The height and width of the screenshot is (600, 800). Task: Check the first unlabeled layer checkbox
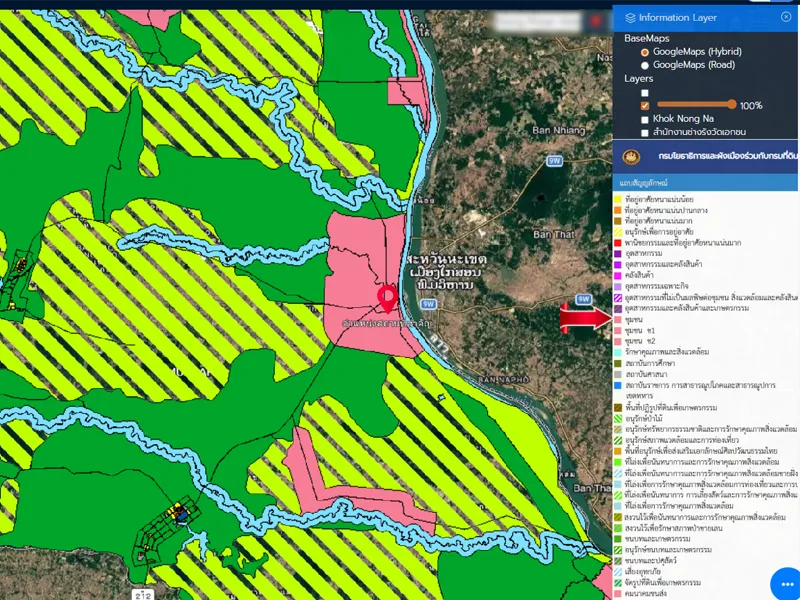click(x=645, y=92)
